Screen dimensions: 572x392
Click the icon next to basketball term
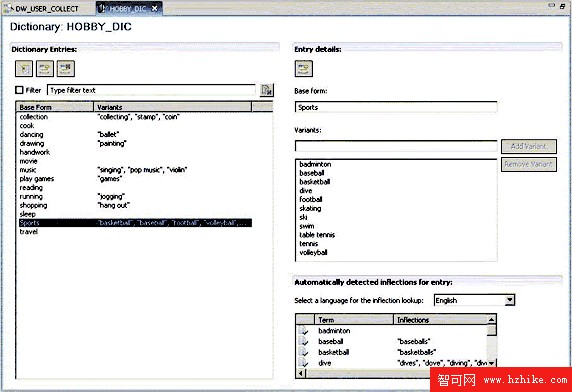304,352
